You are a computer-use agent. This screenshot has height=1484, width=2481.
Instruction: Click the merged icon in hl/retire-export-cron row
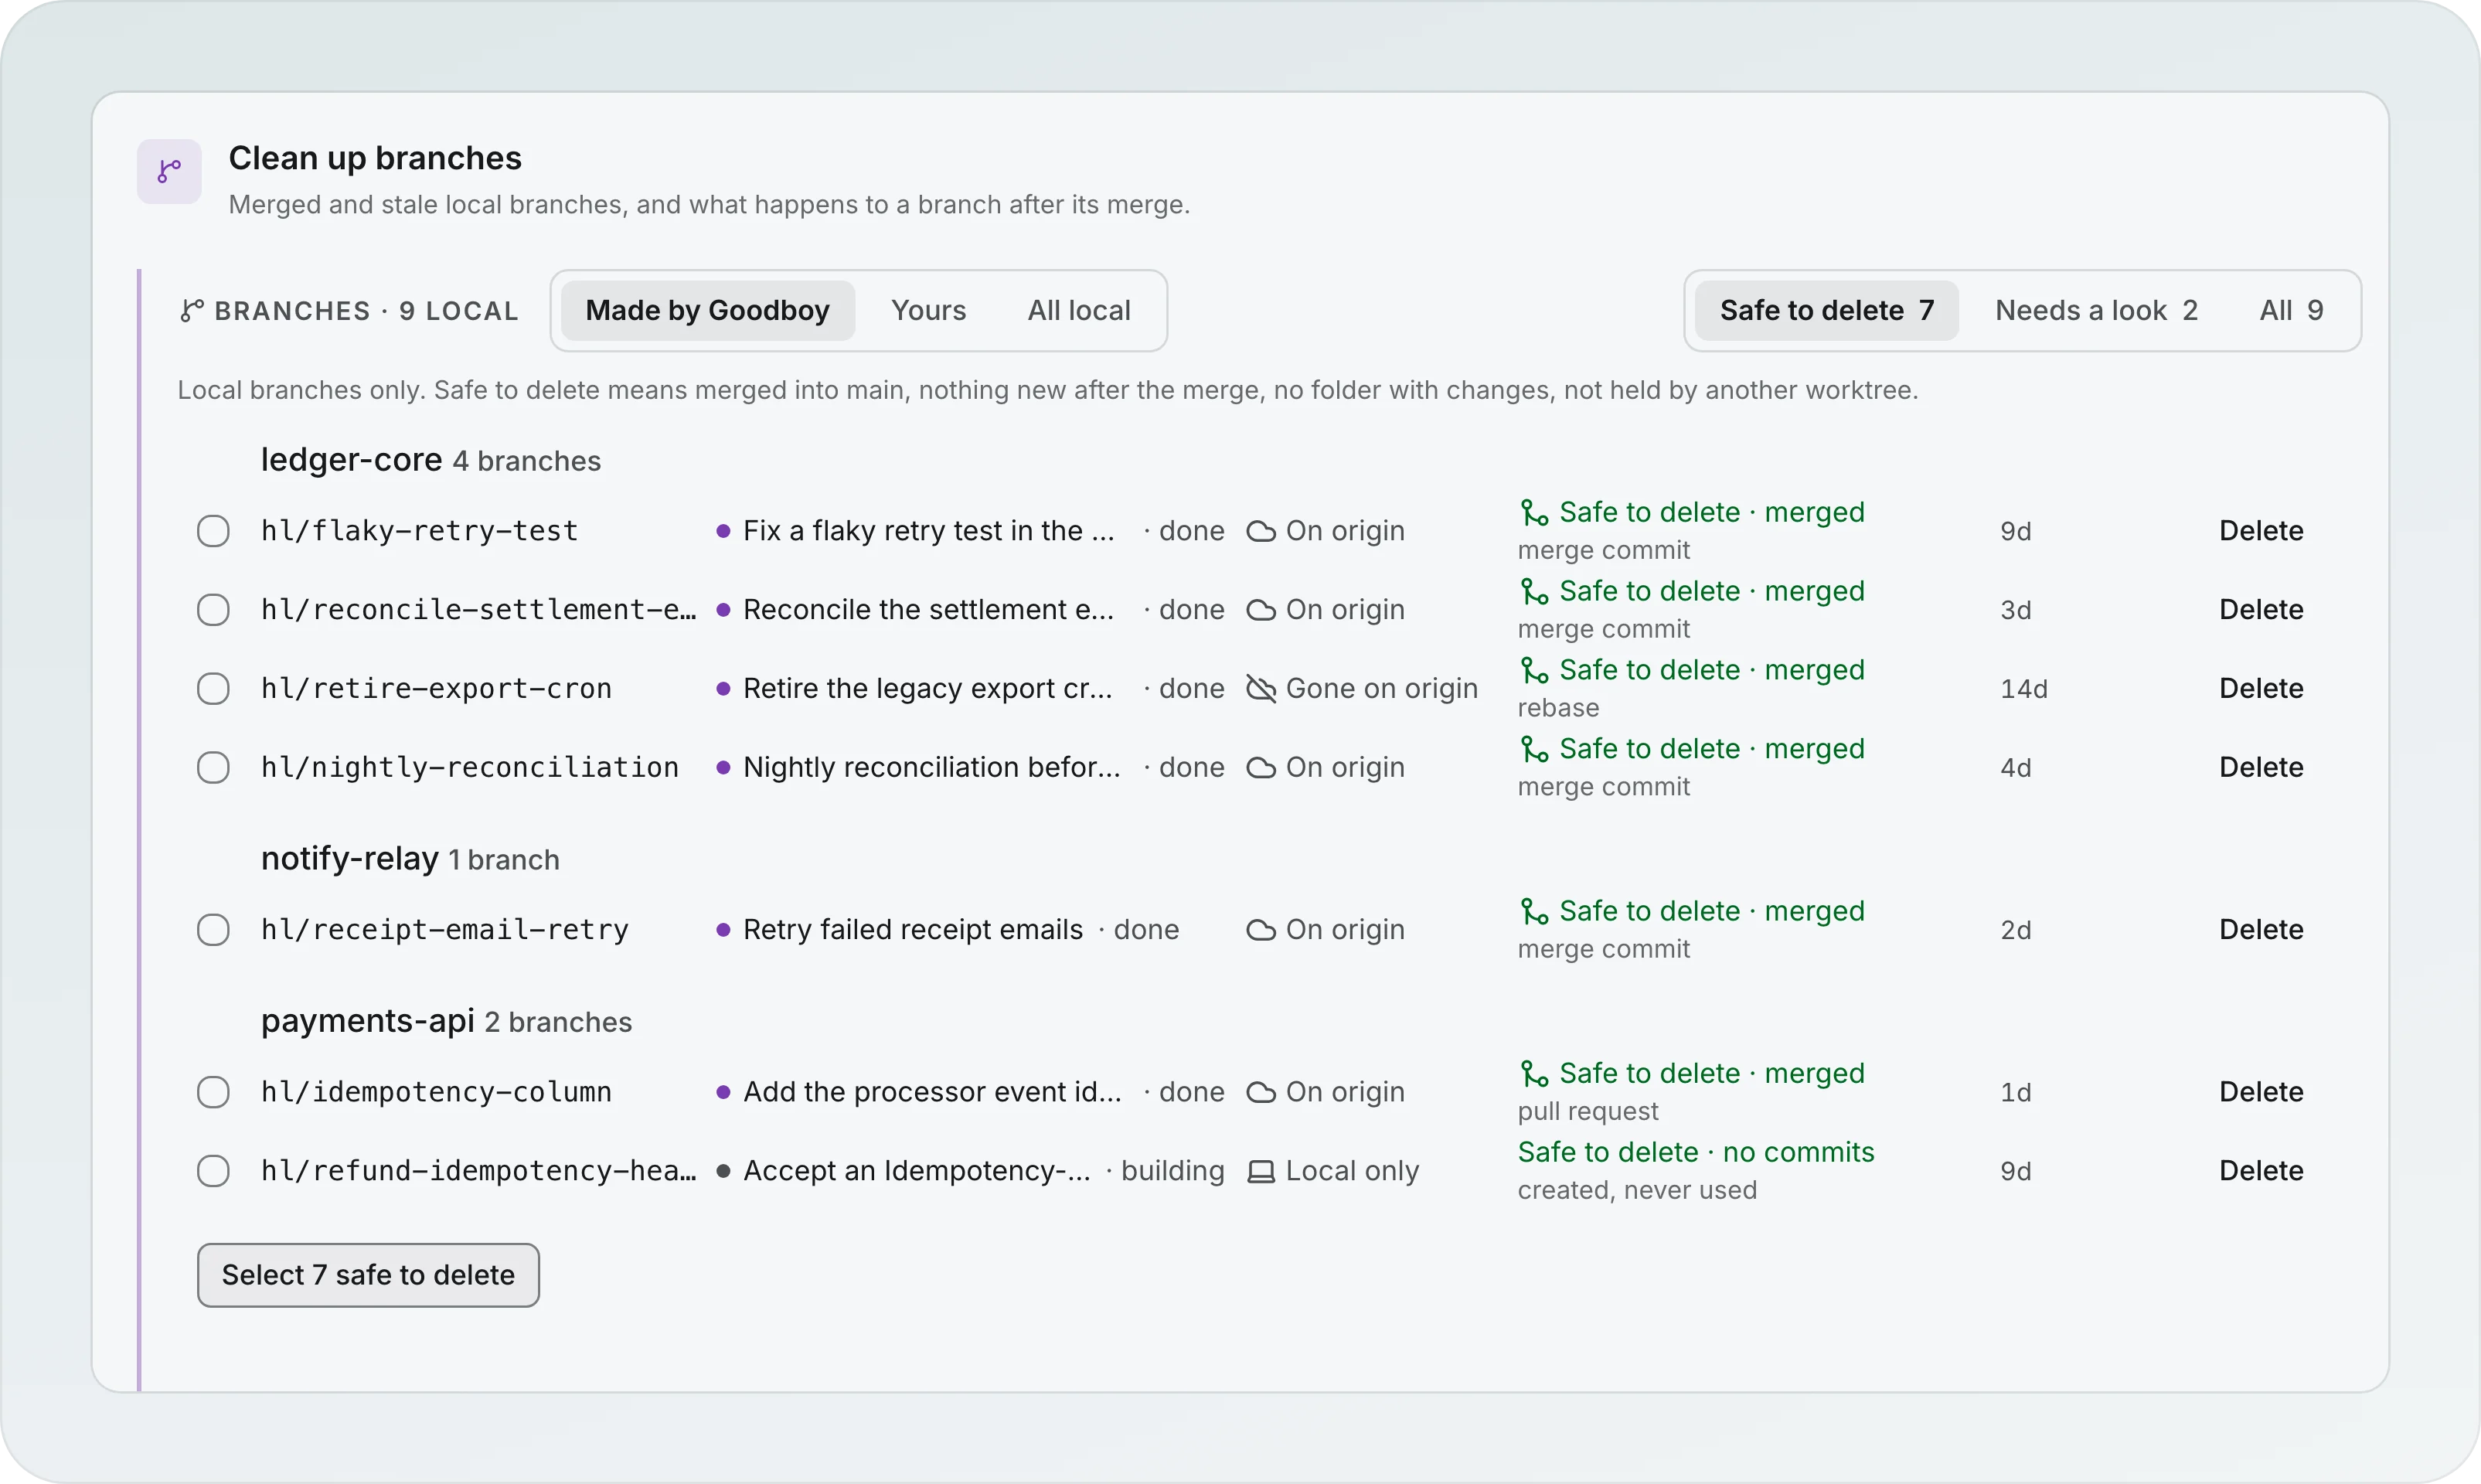click(x=1534, y=670)
